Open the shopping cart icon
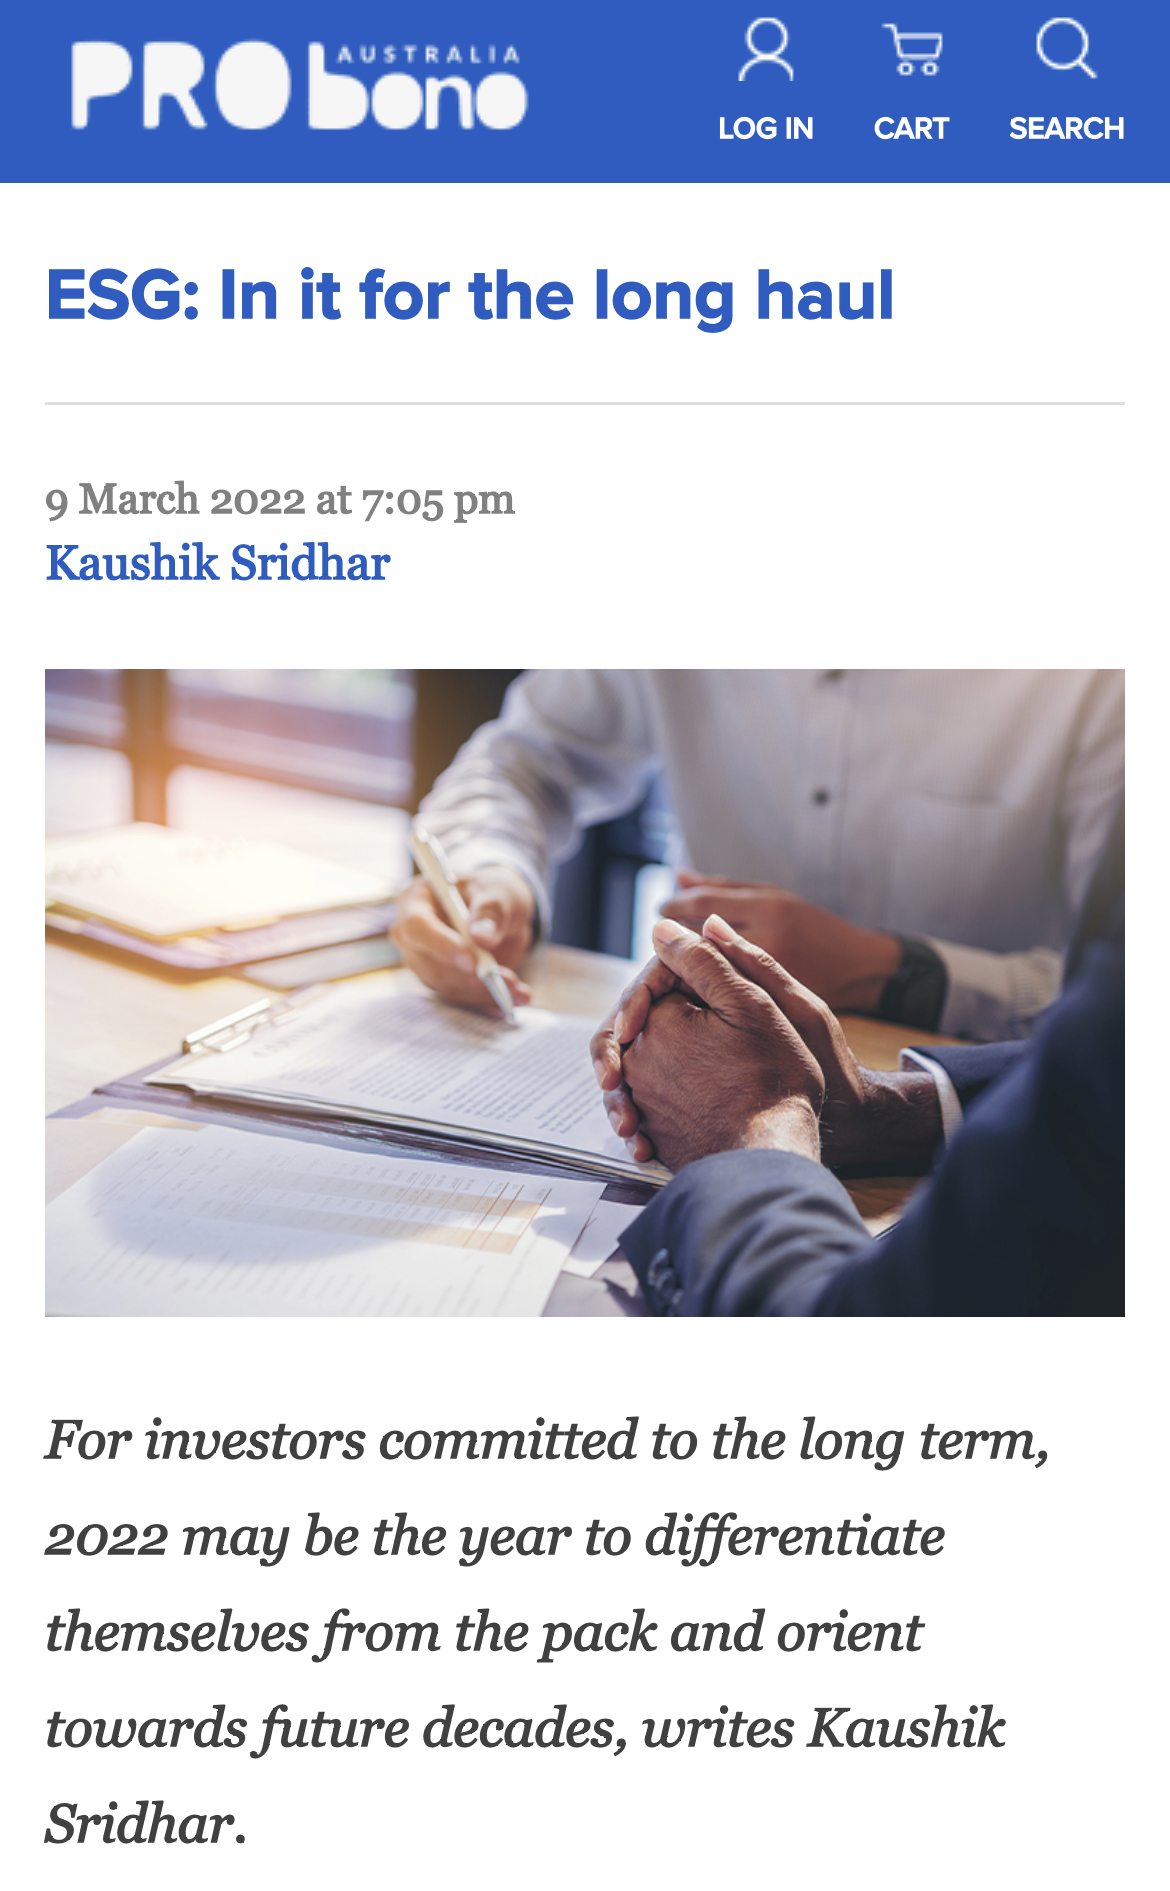The image size is (1170, 1891). click(912, 51)
